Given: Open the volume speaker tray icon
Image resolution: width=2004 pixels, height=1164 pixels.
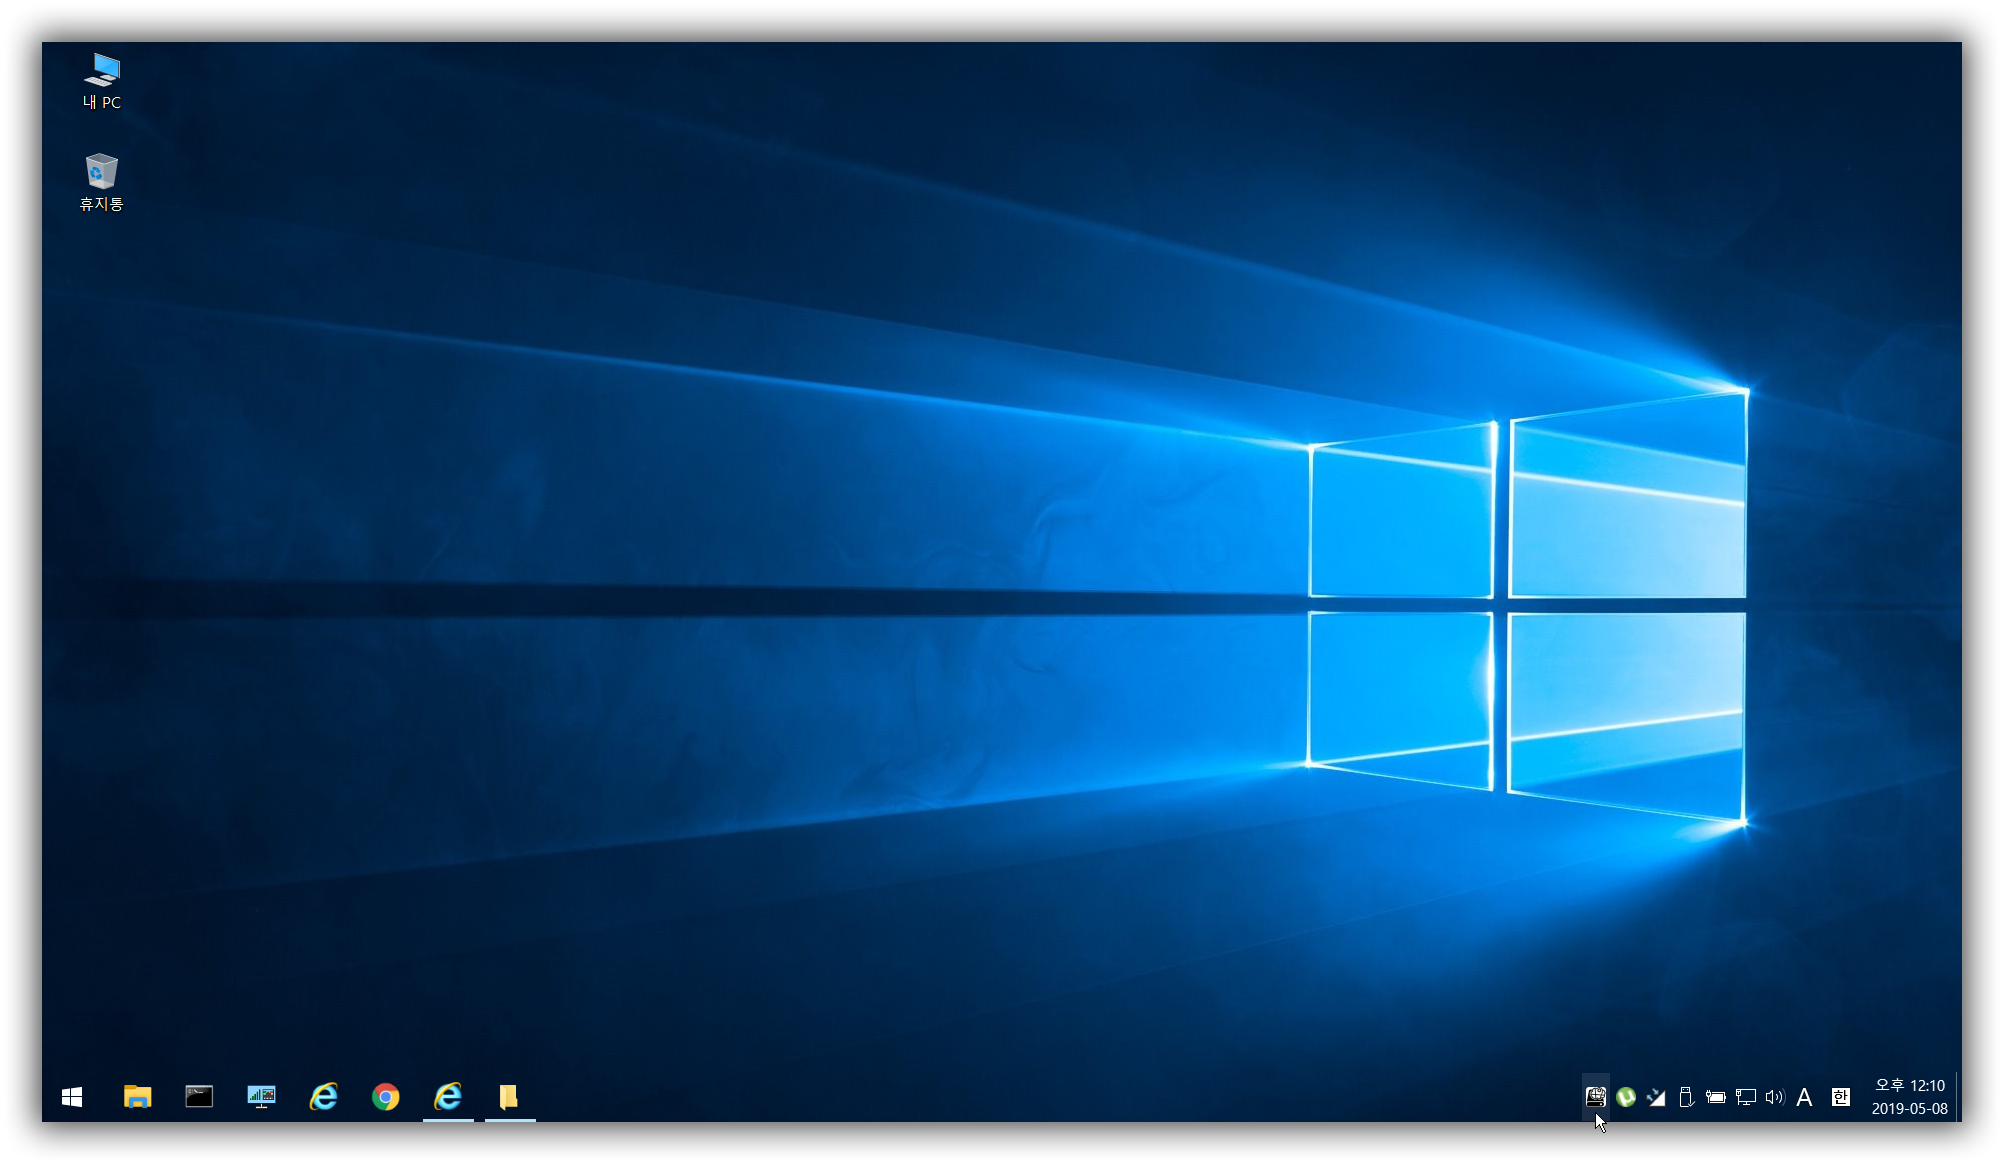Looking at the screenshot, I should (1775, 1097).
